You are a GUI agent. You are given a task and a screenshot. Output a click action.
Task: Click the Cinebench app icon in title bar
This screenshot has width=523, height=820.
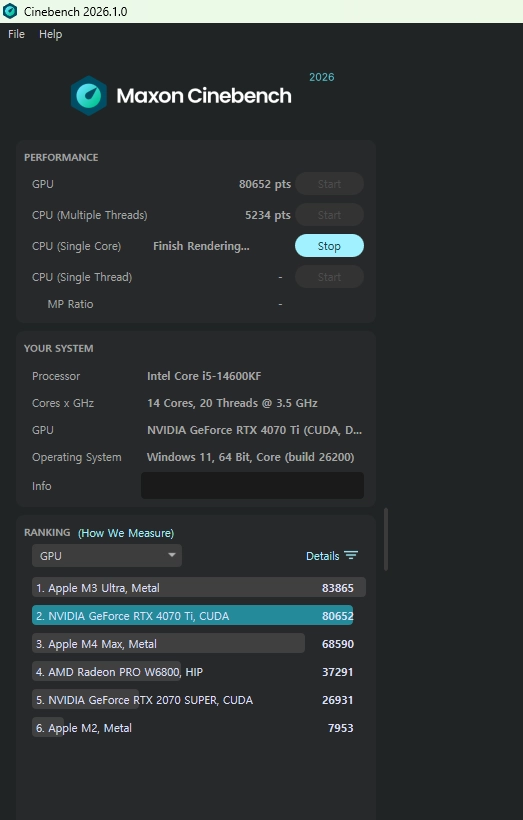[x=10, y=11]
